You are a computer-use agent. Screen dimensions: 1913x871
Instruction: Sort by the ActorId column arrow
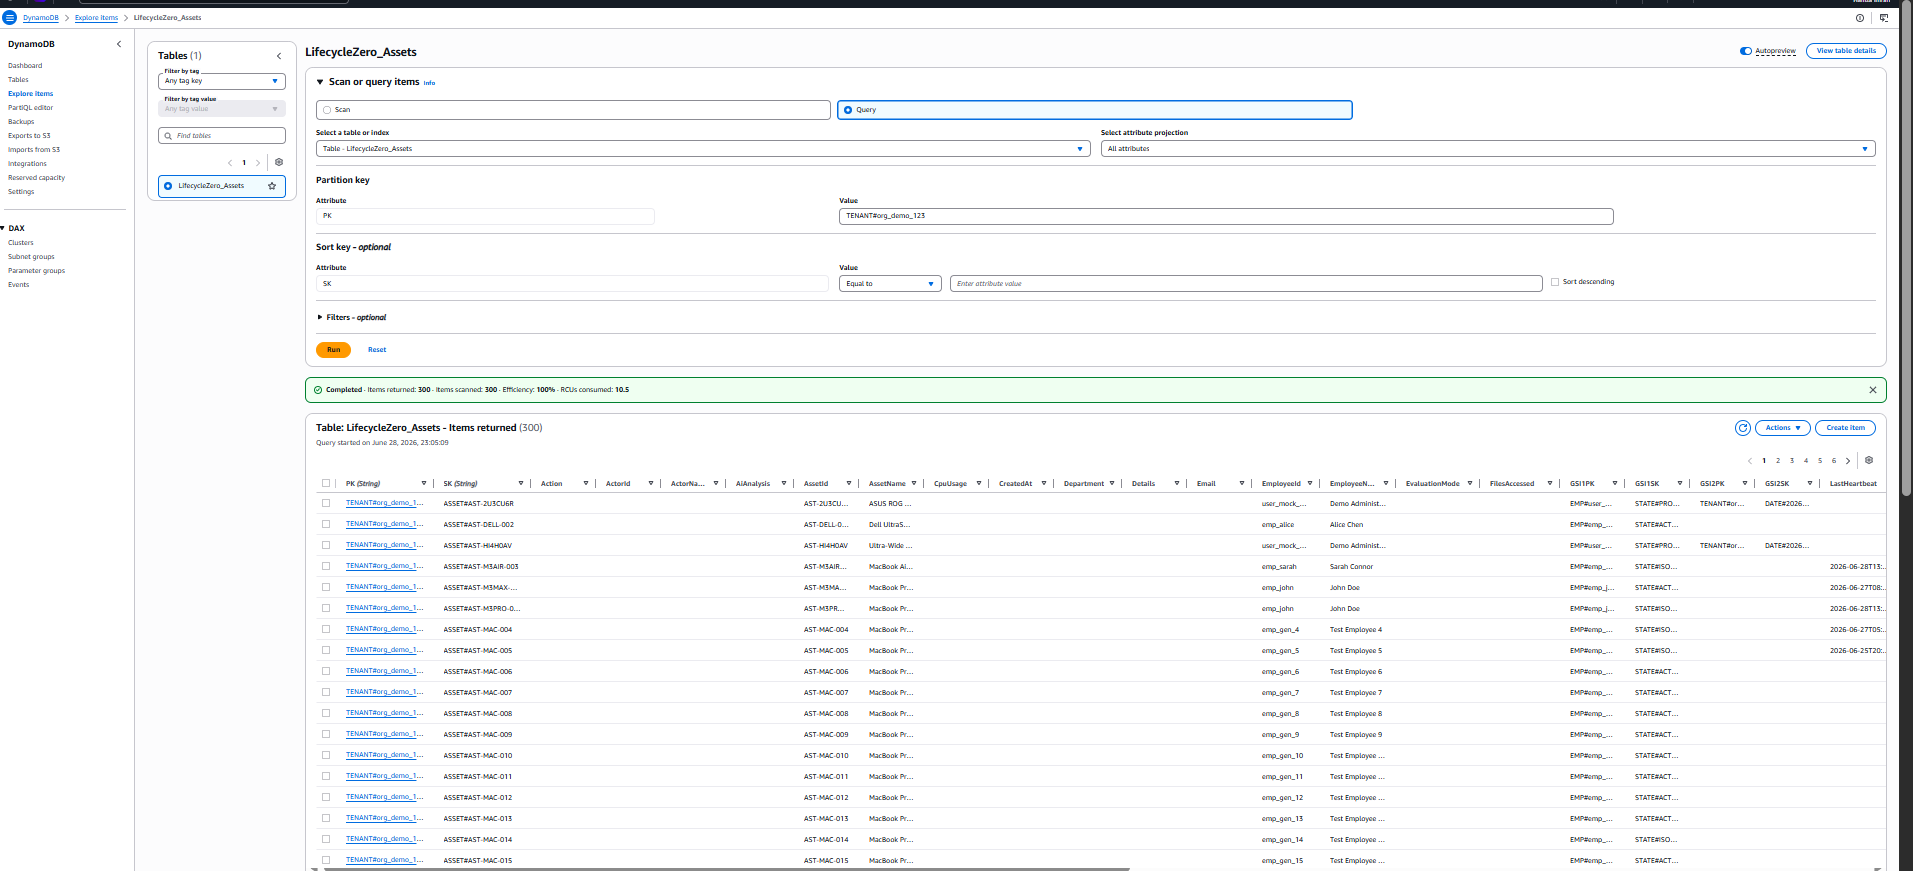(x=651, y=484)
